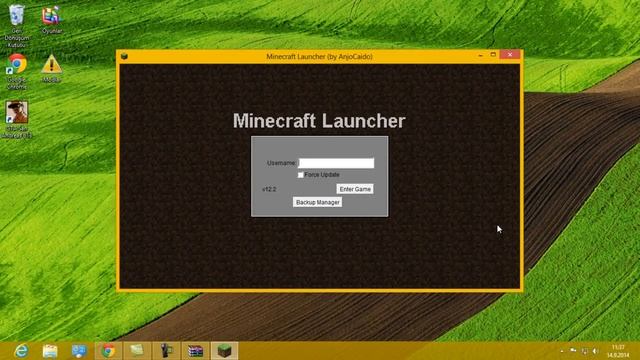Open the volume tray icon
The height and width of the screenshot is (360, 640).
[x=596, y=351]
